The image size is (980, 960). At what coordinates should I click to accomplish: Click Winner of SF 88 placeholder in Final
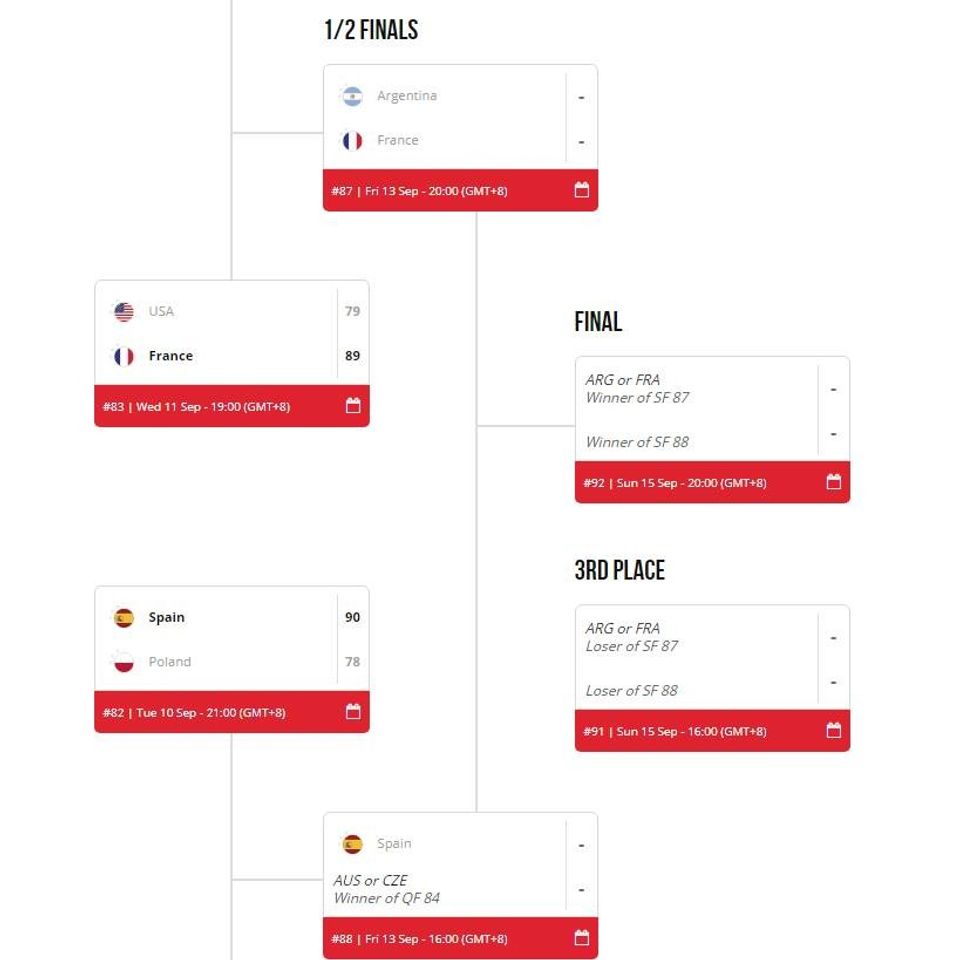[x=637, y=442]
